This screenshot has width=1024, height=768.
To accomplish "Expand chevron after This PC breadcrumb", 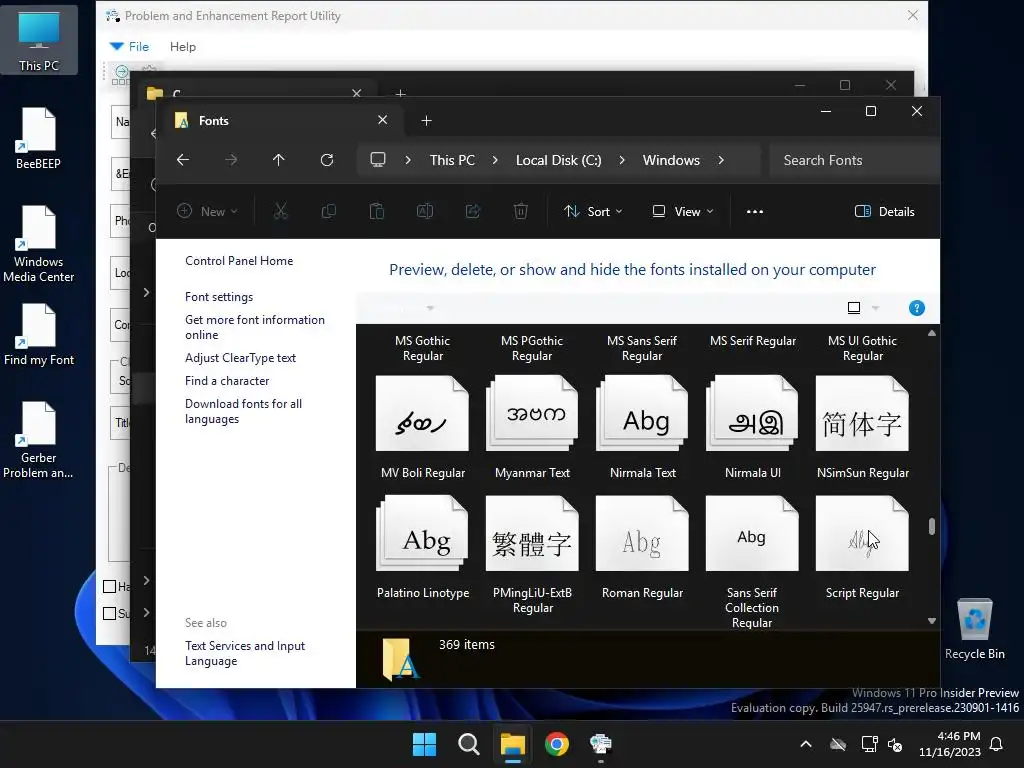I will point(495,160).
